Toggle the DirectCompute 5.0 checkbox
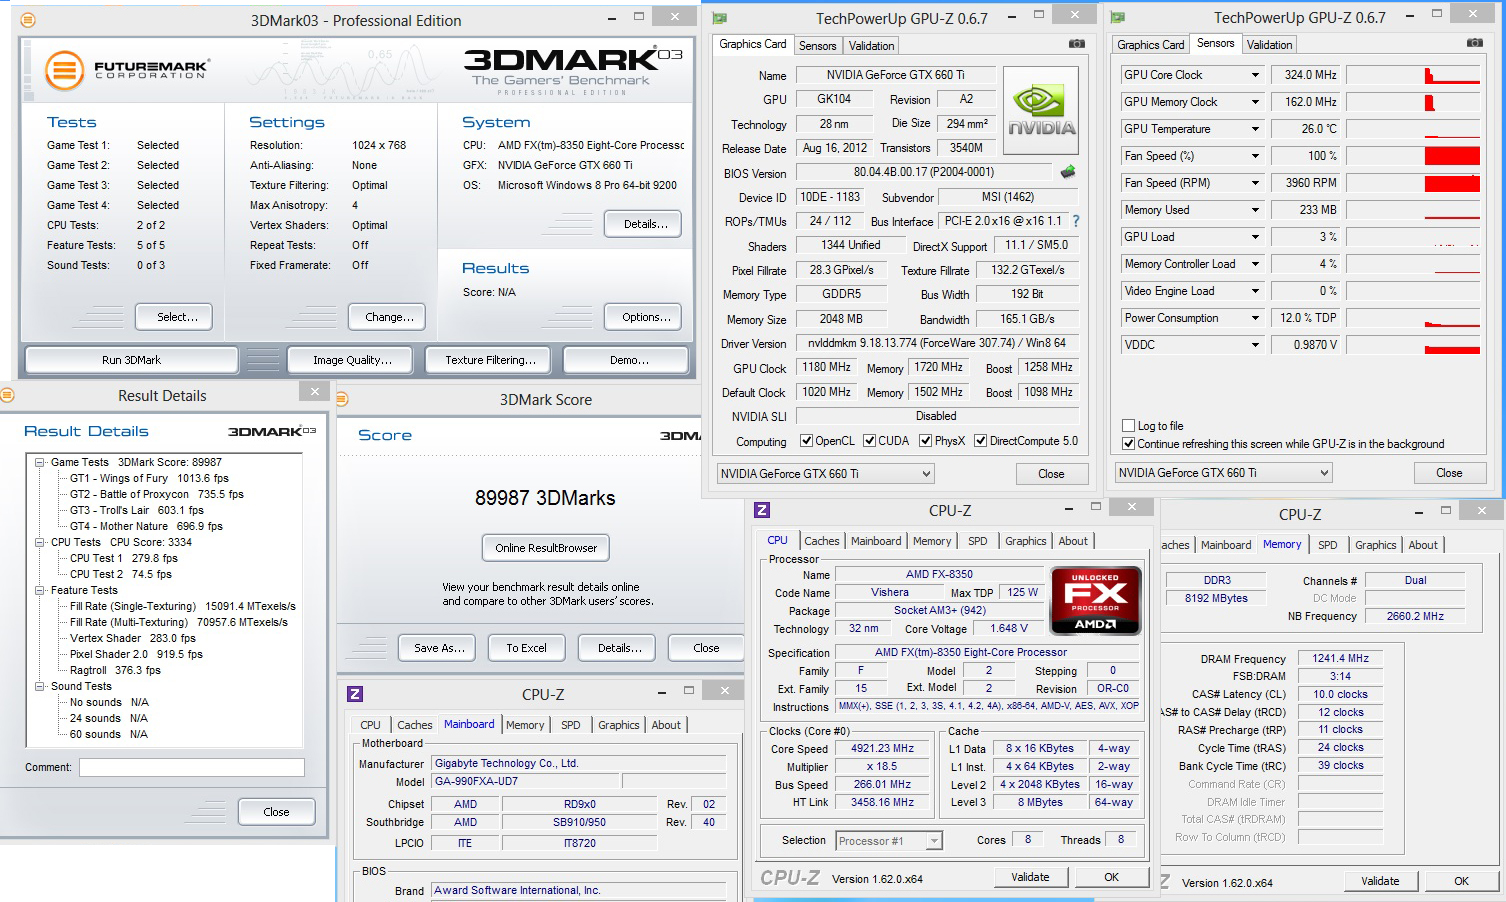This screenshot has height=902, width=1506. pos(981,441)
